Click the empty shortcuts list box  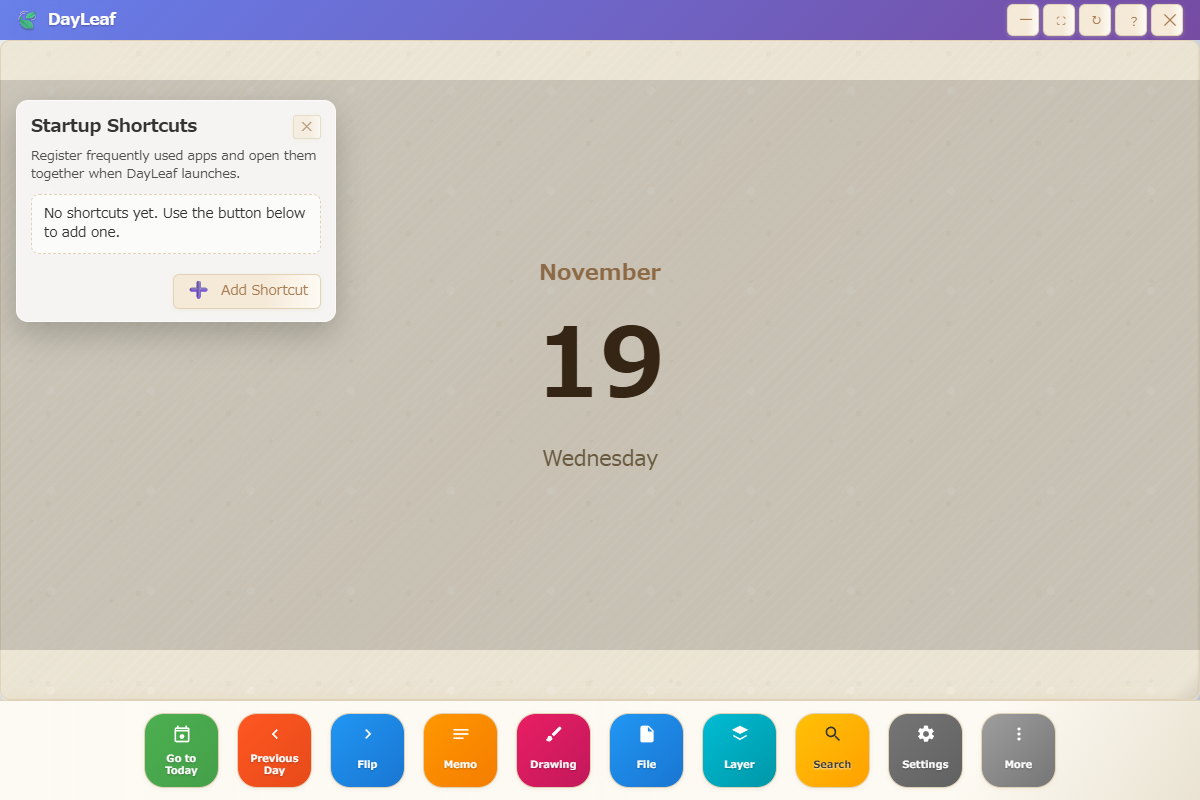coord(176,224)
